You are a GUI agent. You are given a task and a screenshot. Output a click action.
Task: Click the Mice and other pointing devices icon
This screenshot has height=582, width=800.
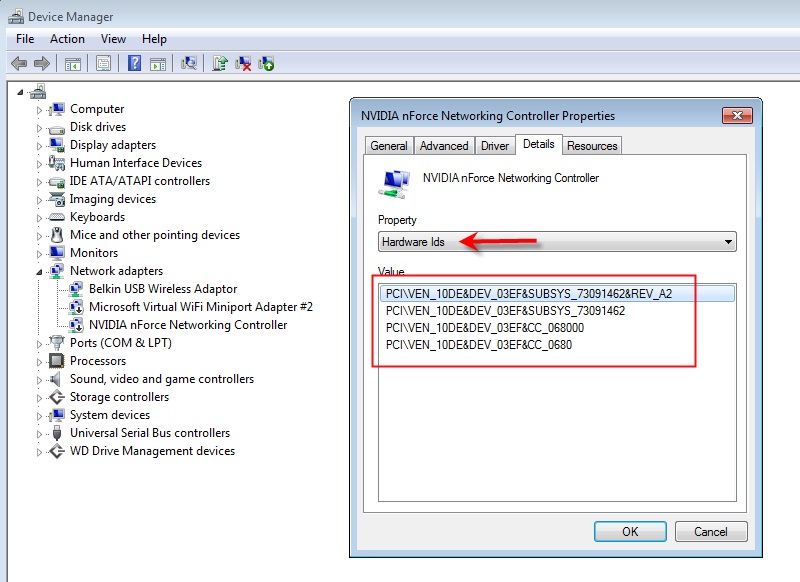[57, 235]
